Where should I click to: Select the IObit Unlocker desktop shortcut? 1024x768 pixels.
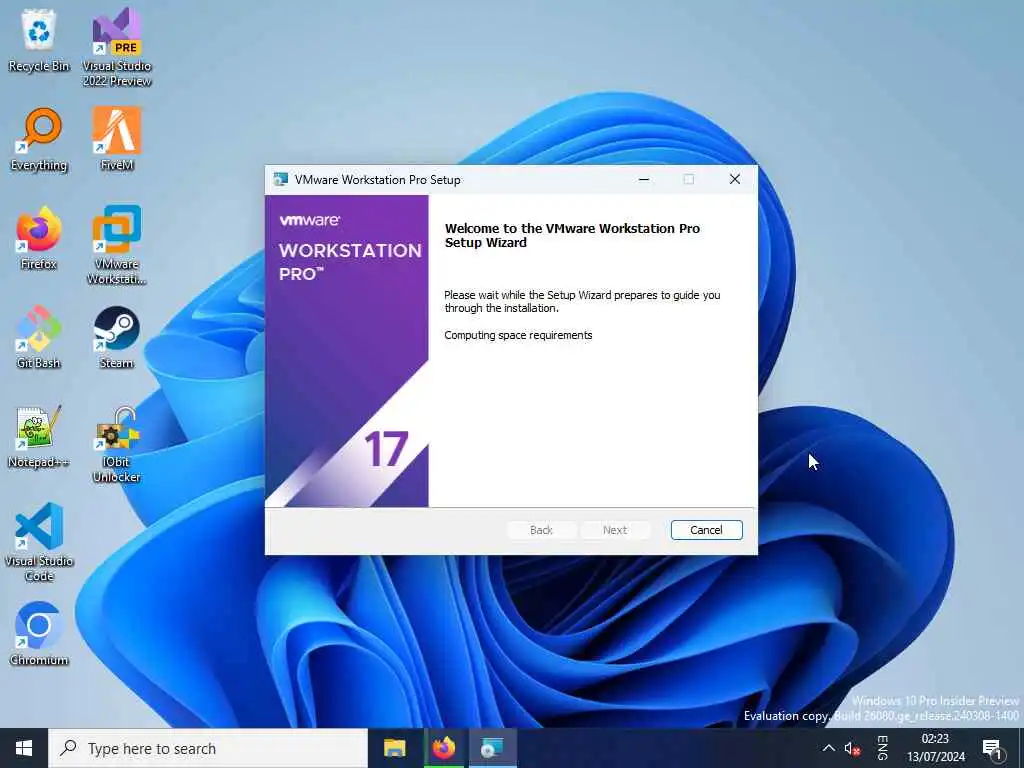pos(117,444)
